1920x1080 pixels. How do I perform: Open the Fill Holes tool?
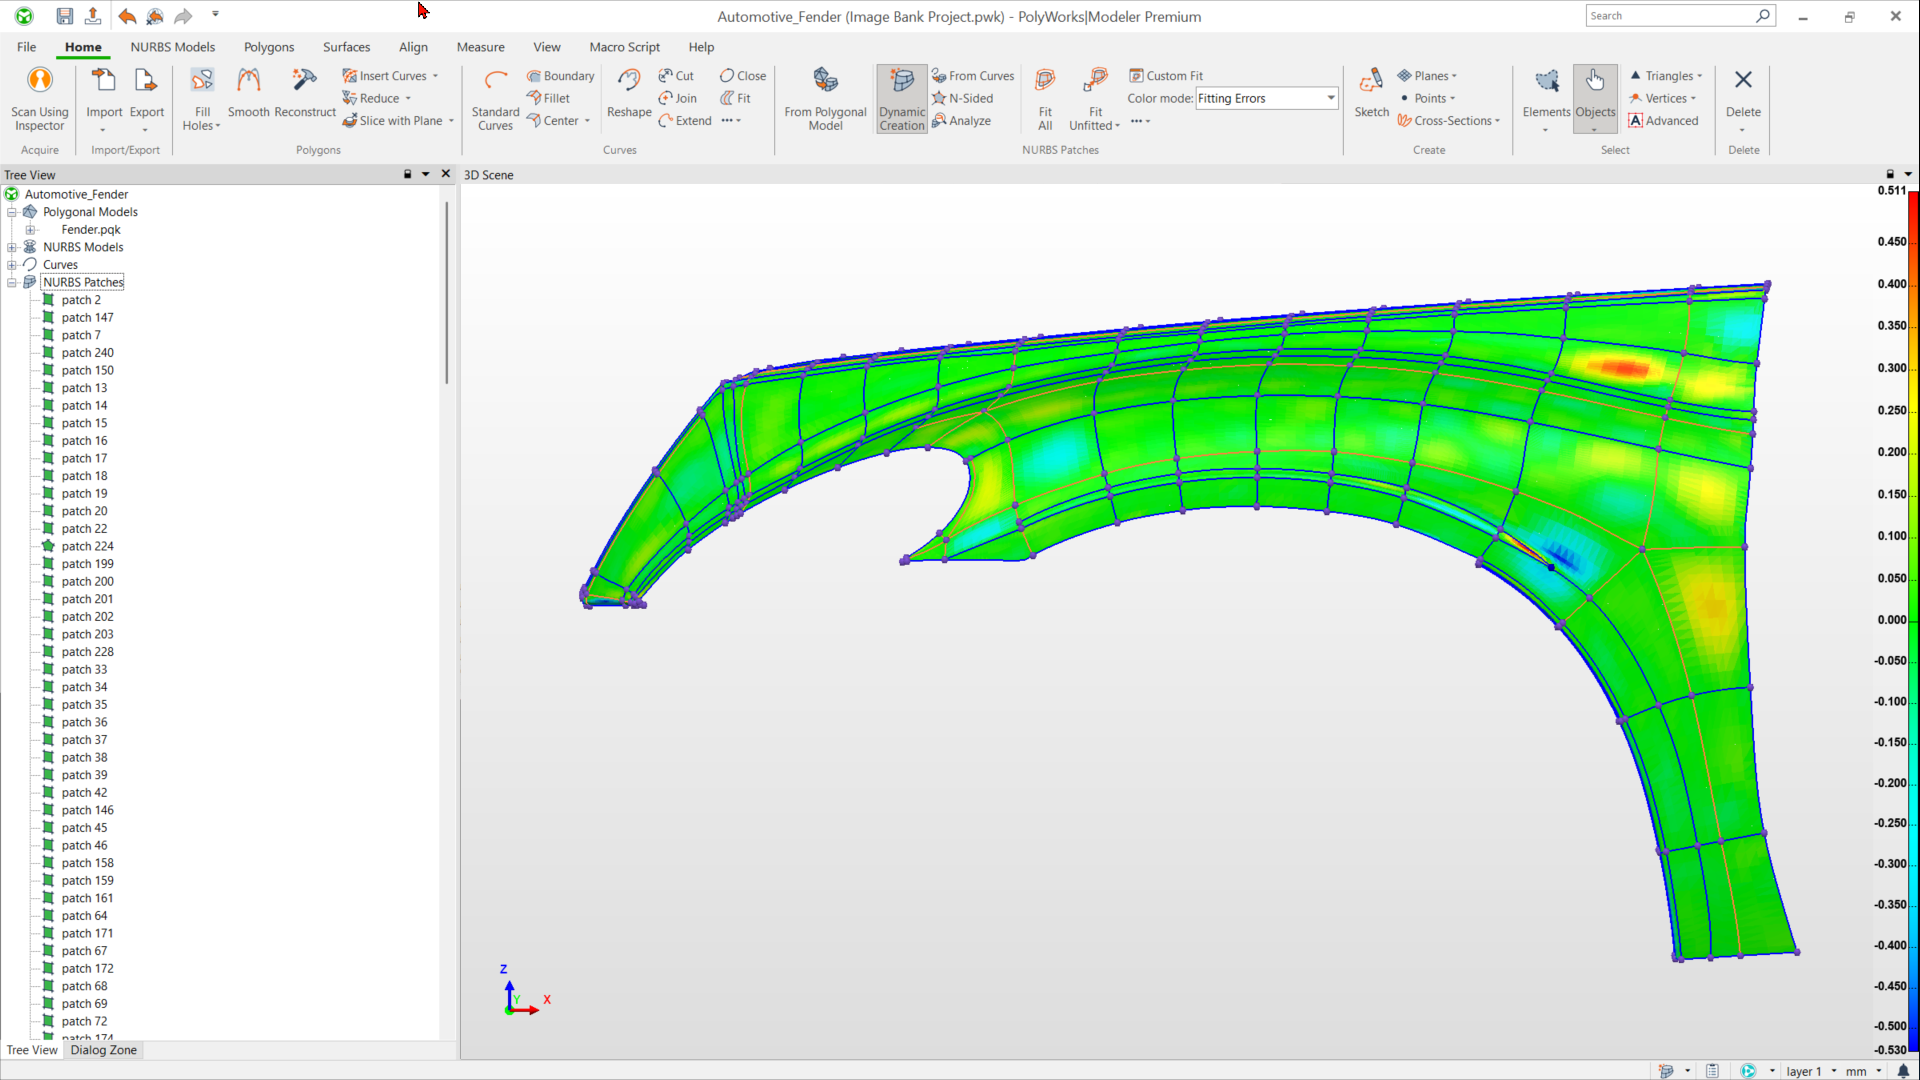[x=202, y=81]
